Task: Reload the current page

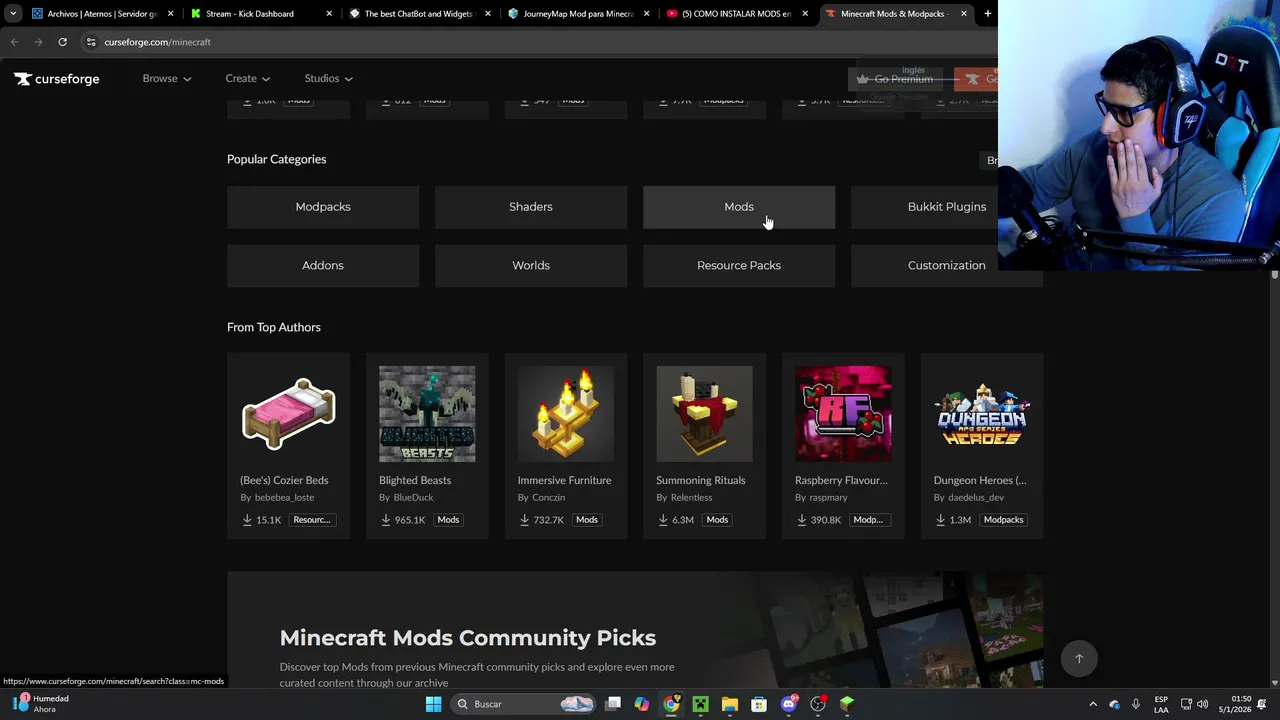Action: pyautogui.click(x=62, y=42)
